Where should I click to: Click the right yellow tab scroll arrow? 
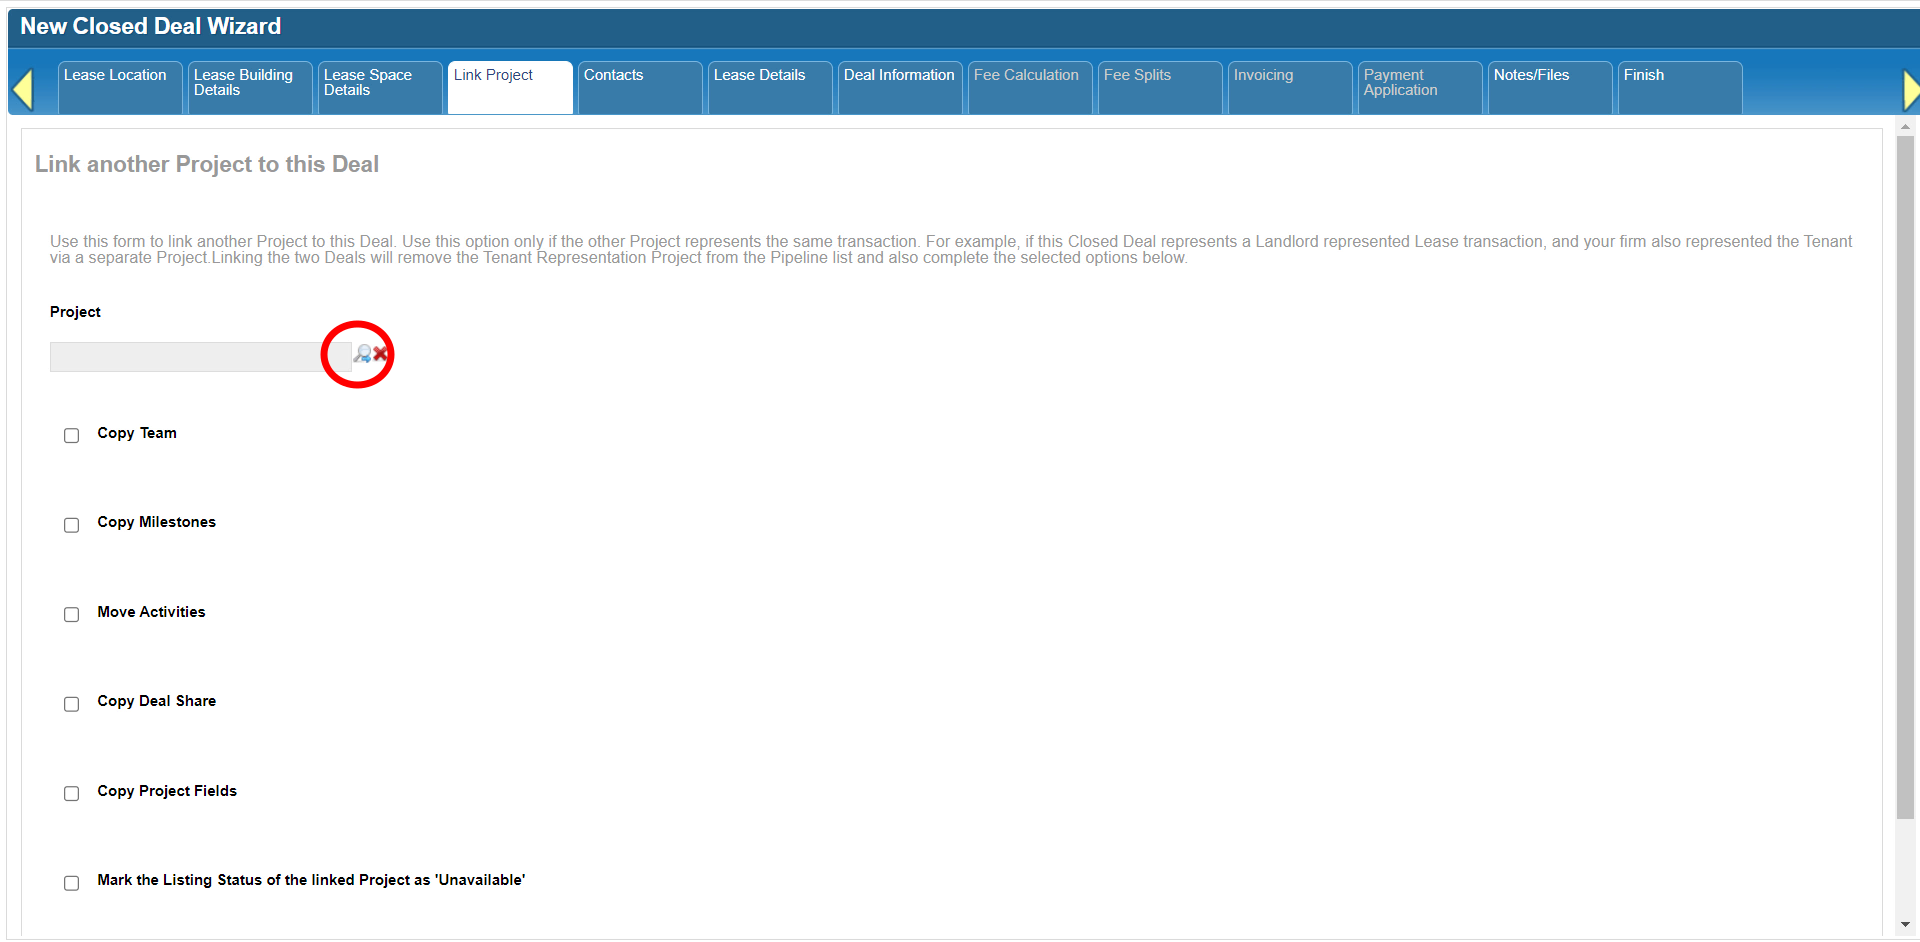tap(1910, 89)
